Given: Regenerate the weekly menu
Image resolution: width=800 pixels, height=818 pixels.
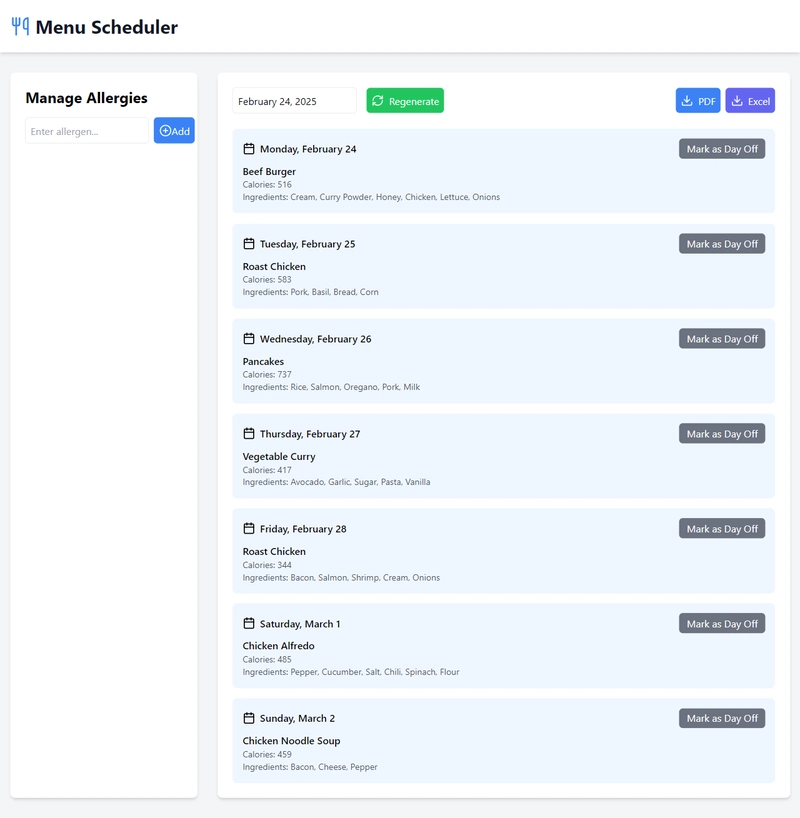Looking at the screenshot, I should pyautogui.click(x=405, y=101).
